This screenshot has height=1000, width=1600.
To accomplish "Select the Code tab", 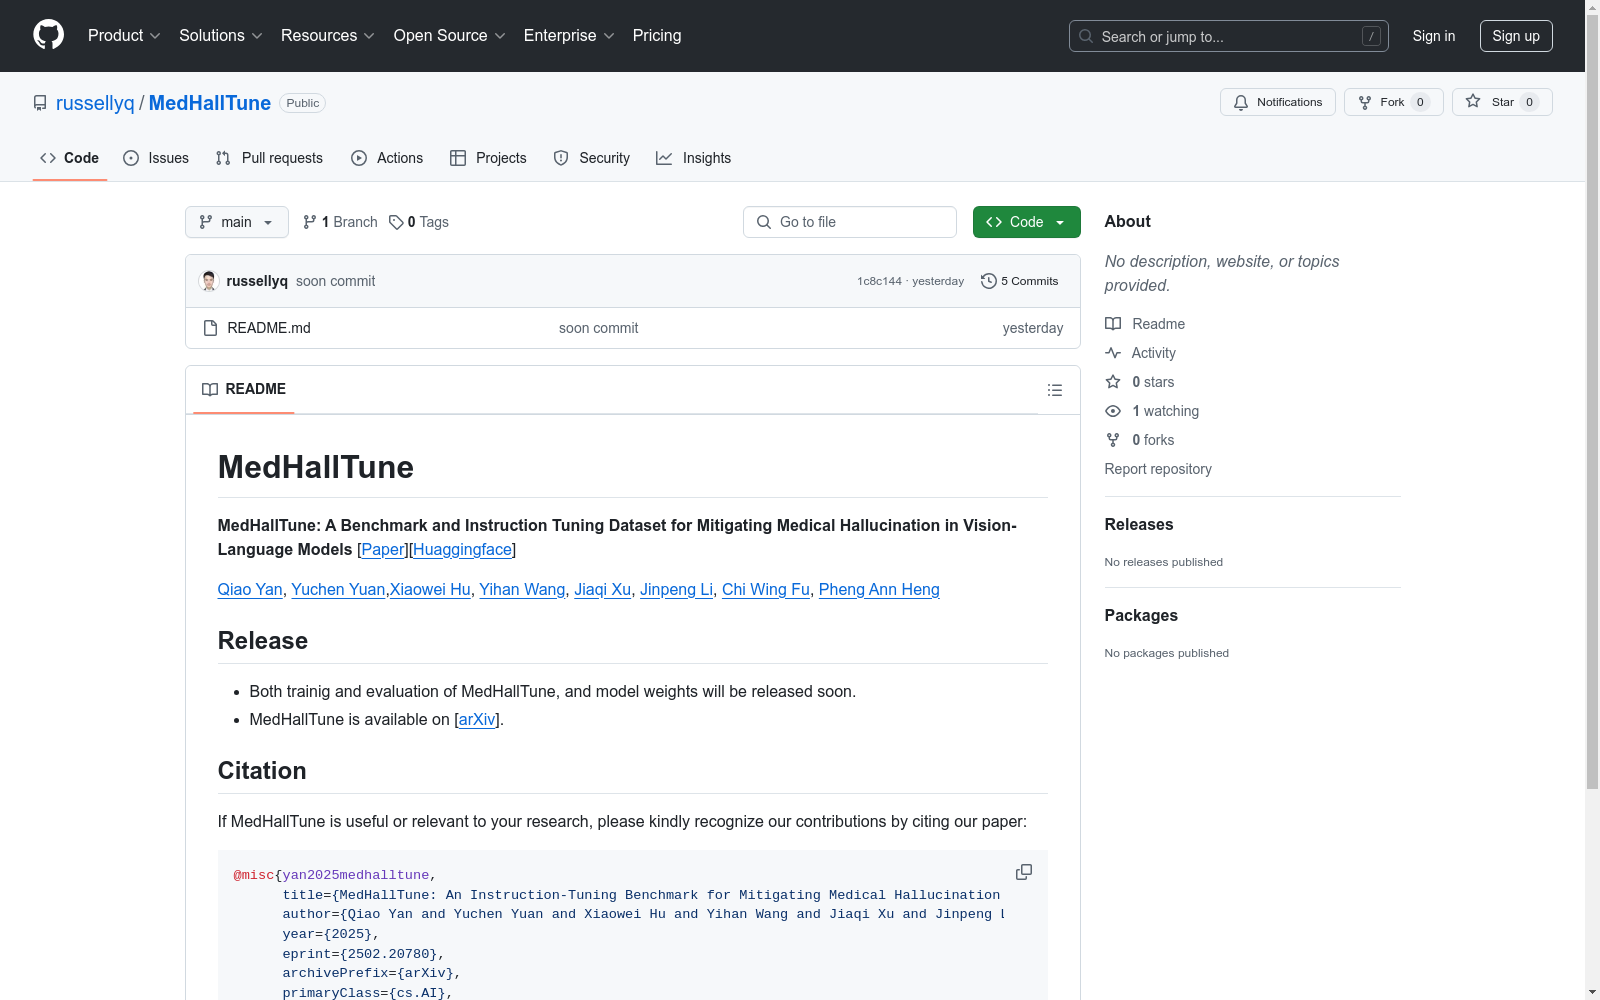I will [70, 158].
